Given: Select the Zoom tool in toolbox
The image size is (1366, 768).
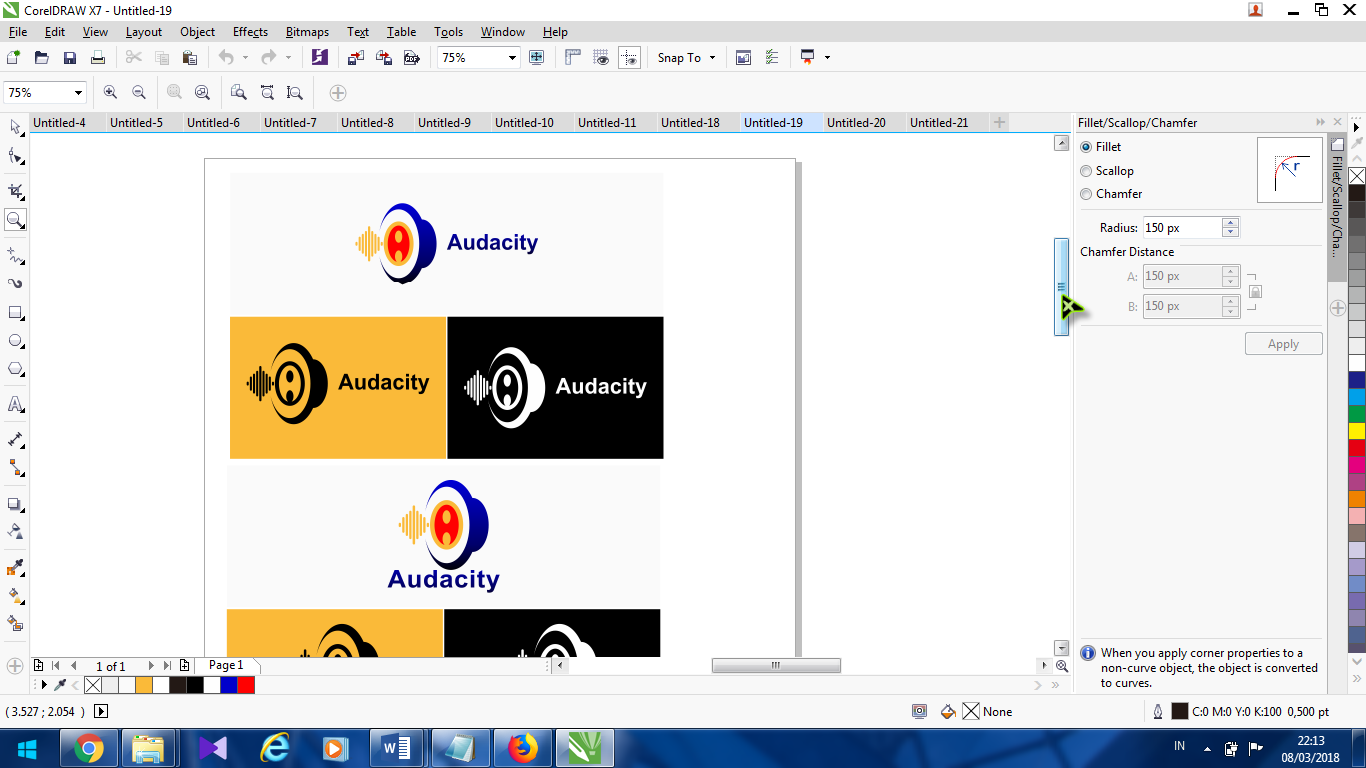Looking at the screenshot, I should coord(16,220).
